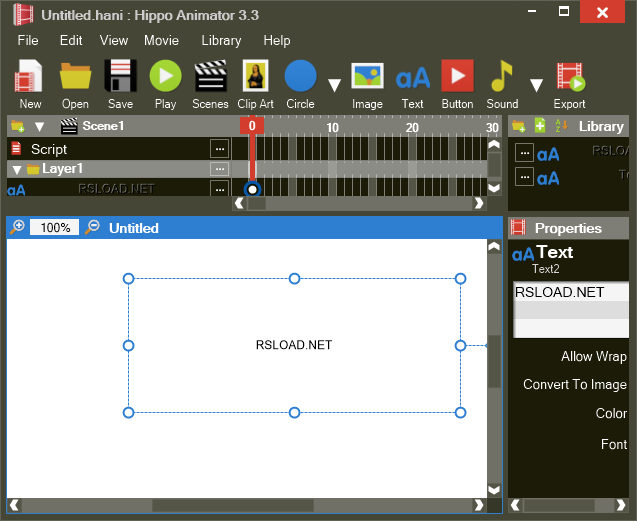This screenshot has height=521, width=637.
Task: Create a new movie with New icon
Action: coord(29,84)
